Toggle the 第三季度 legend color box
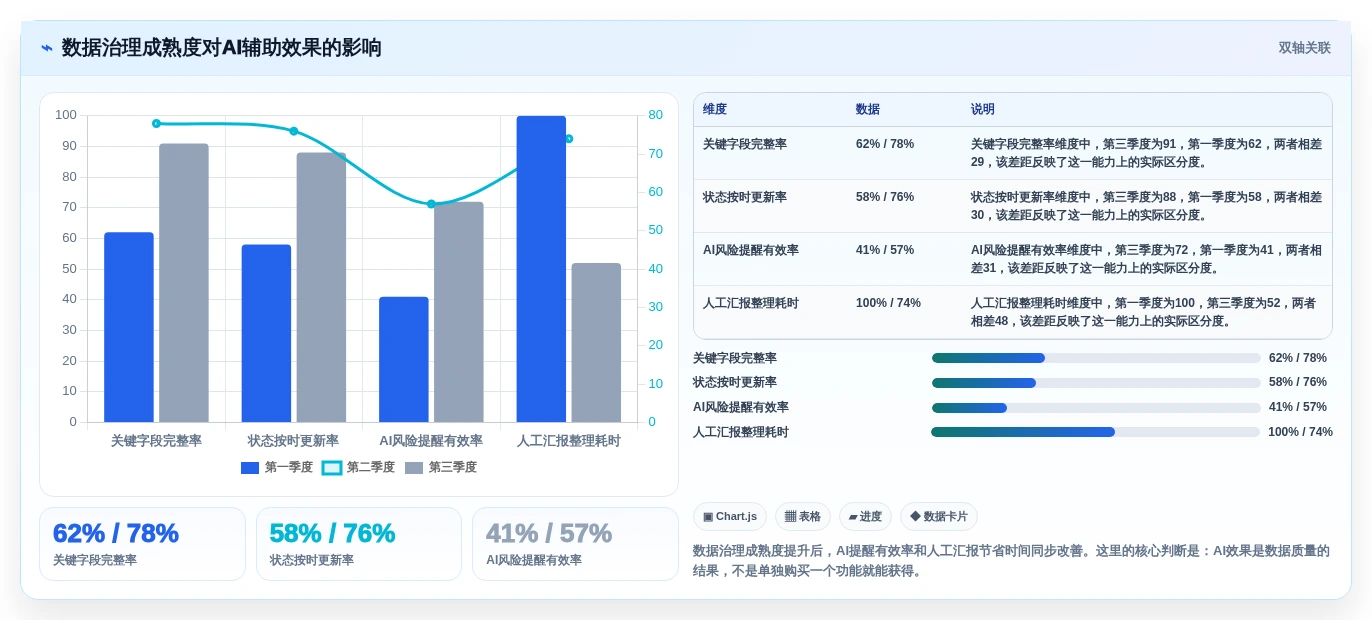 [414, 468]
